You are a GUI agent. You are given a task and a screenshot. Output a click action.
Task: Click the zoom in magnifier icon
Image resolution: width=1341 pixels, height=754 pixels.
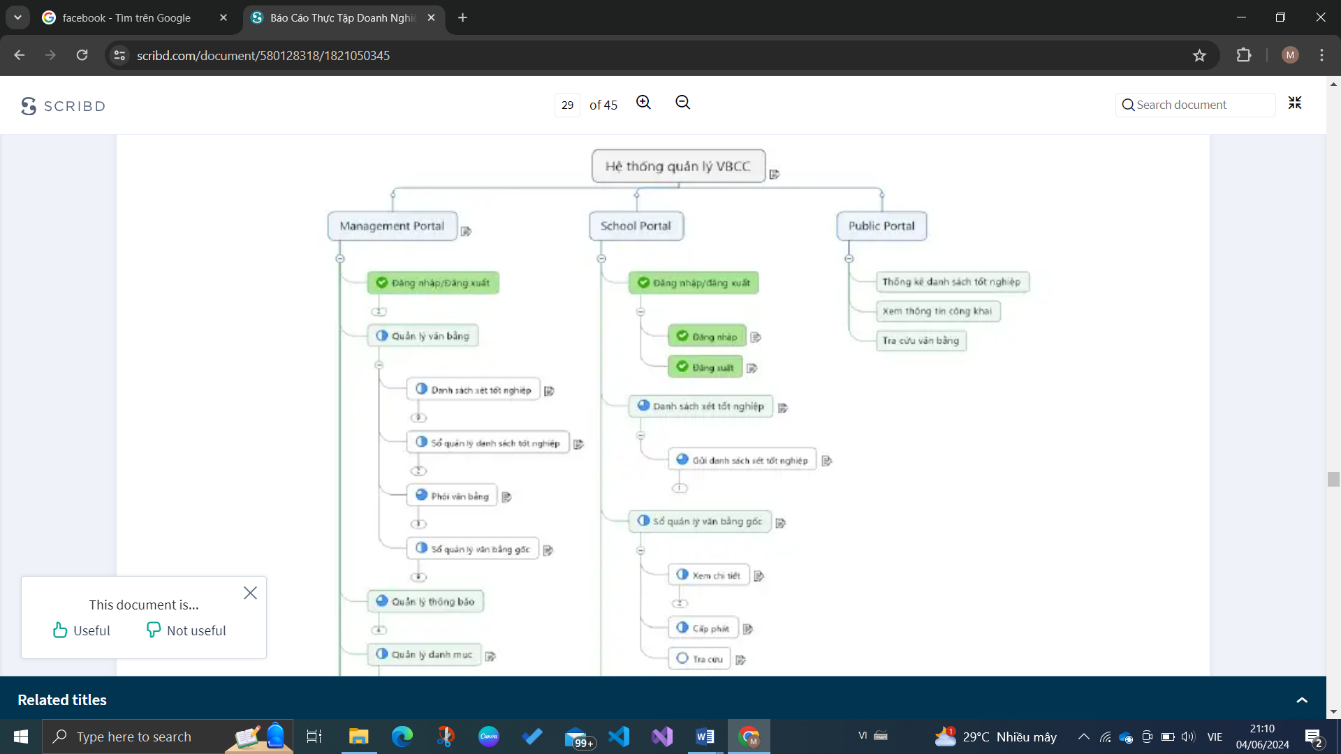(x=644, y=103)
